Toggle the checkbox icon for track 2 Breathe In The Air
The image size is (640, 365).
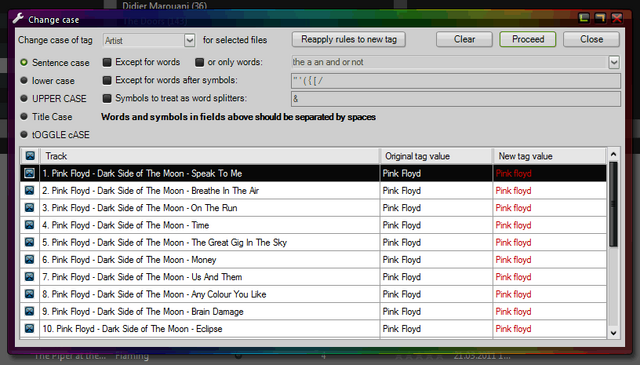[29, 190]
